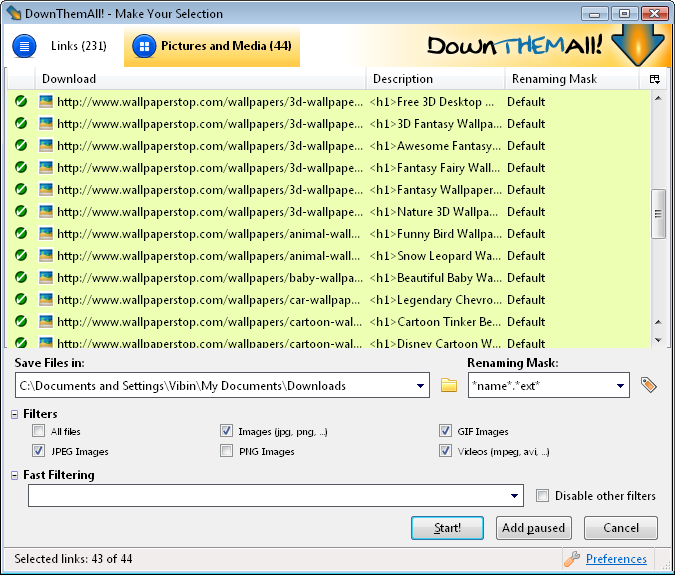Image resolution: width=675 pixels, height=575 pixels.
Task: Enable the PNG Images filter
Action: [226, 451]
